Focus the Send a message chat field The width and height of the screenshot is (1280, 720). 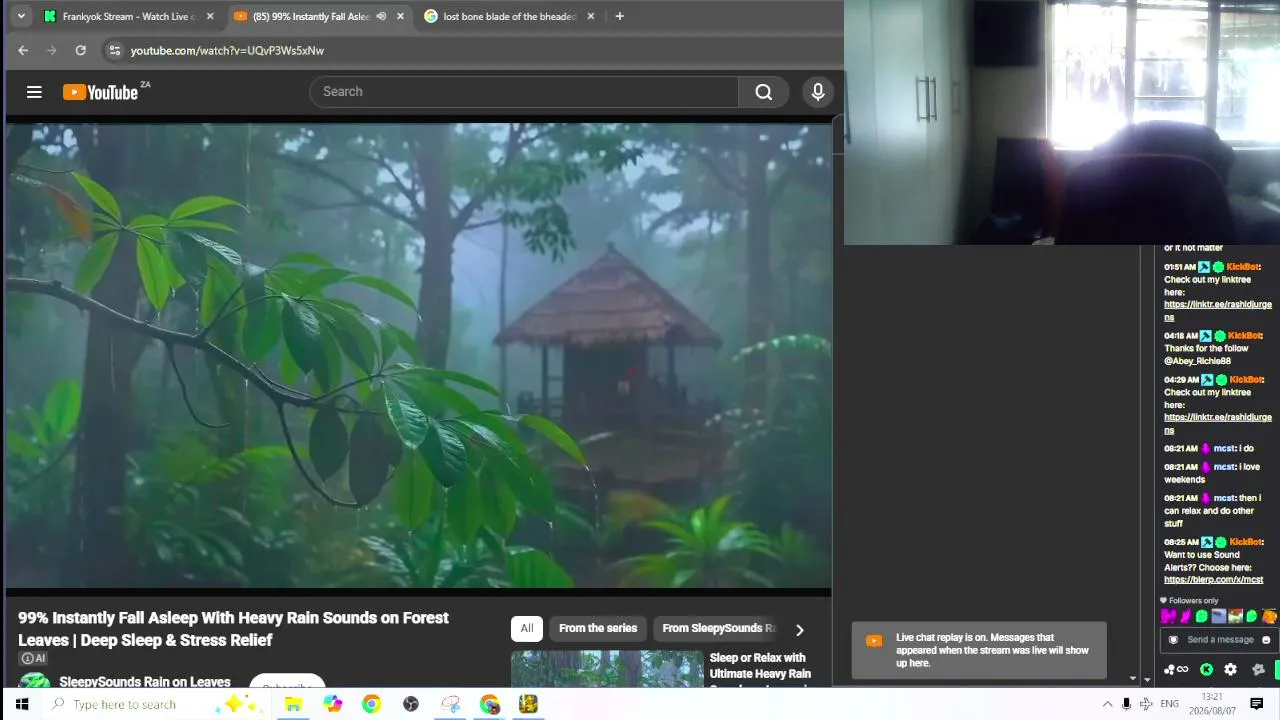coord(1220,640)
